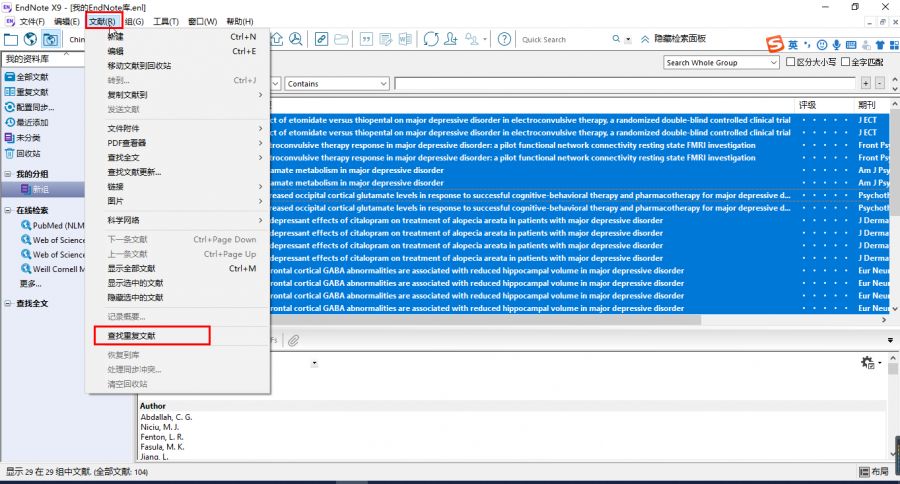Enable the 全字匹配 checkbox
The image size is (900, 484).
tap(845, 61)
